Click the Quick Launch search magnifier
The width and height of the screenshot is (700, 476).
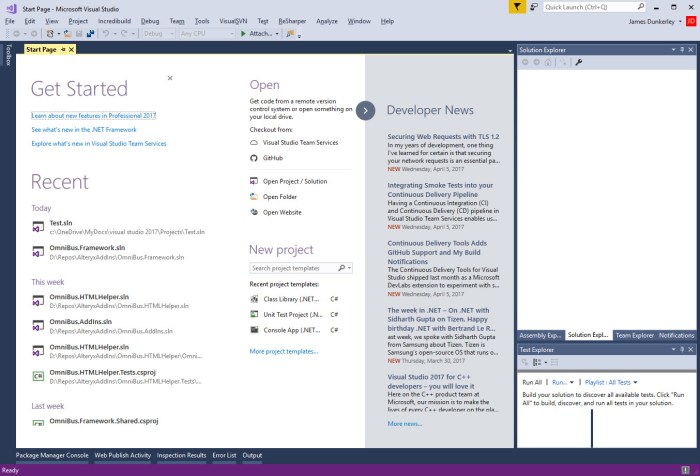(x=641, y=7)
